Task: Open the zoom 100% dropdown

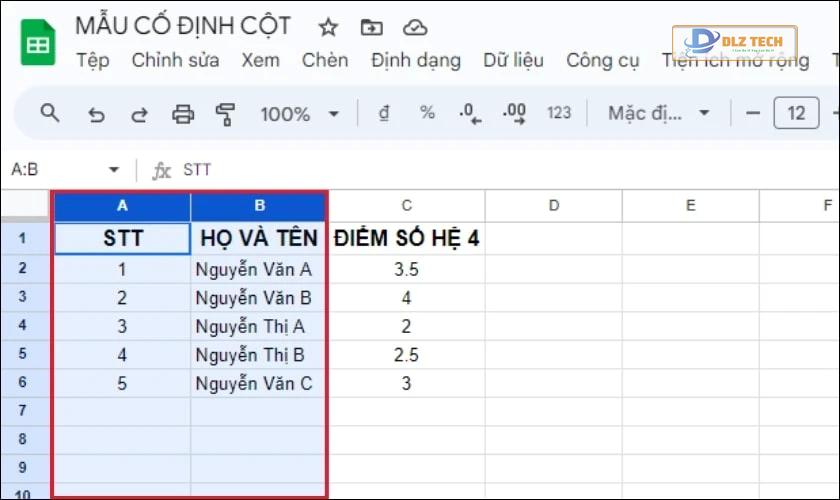Action: (x=299, y=114)
